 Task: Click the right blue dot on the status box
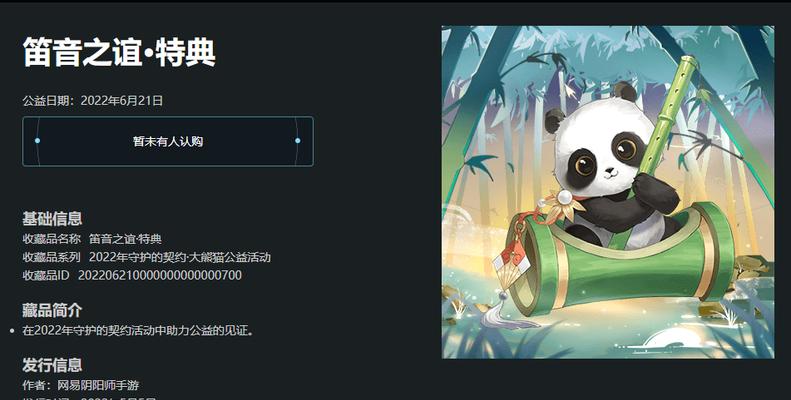pyautogui.click(x=298, y=141)
